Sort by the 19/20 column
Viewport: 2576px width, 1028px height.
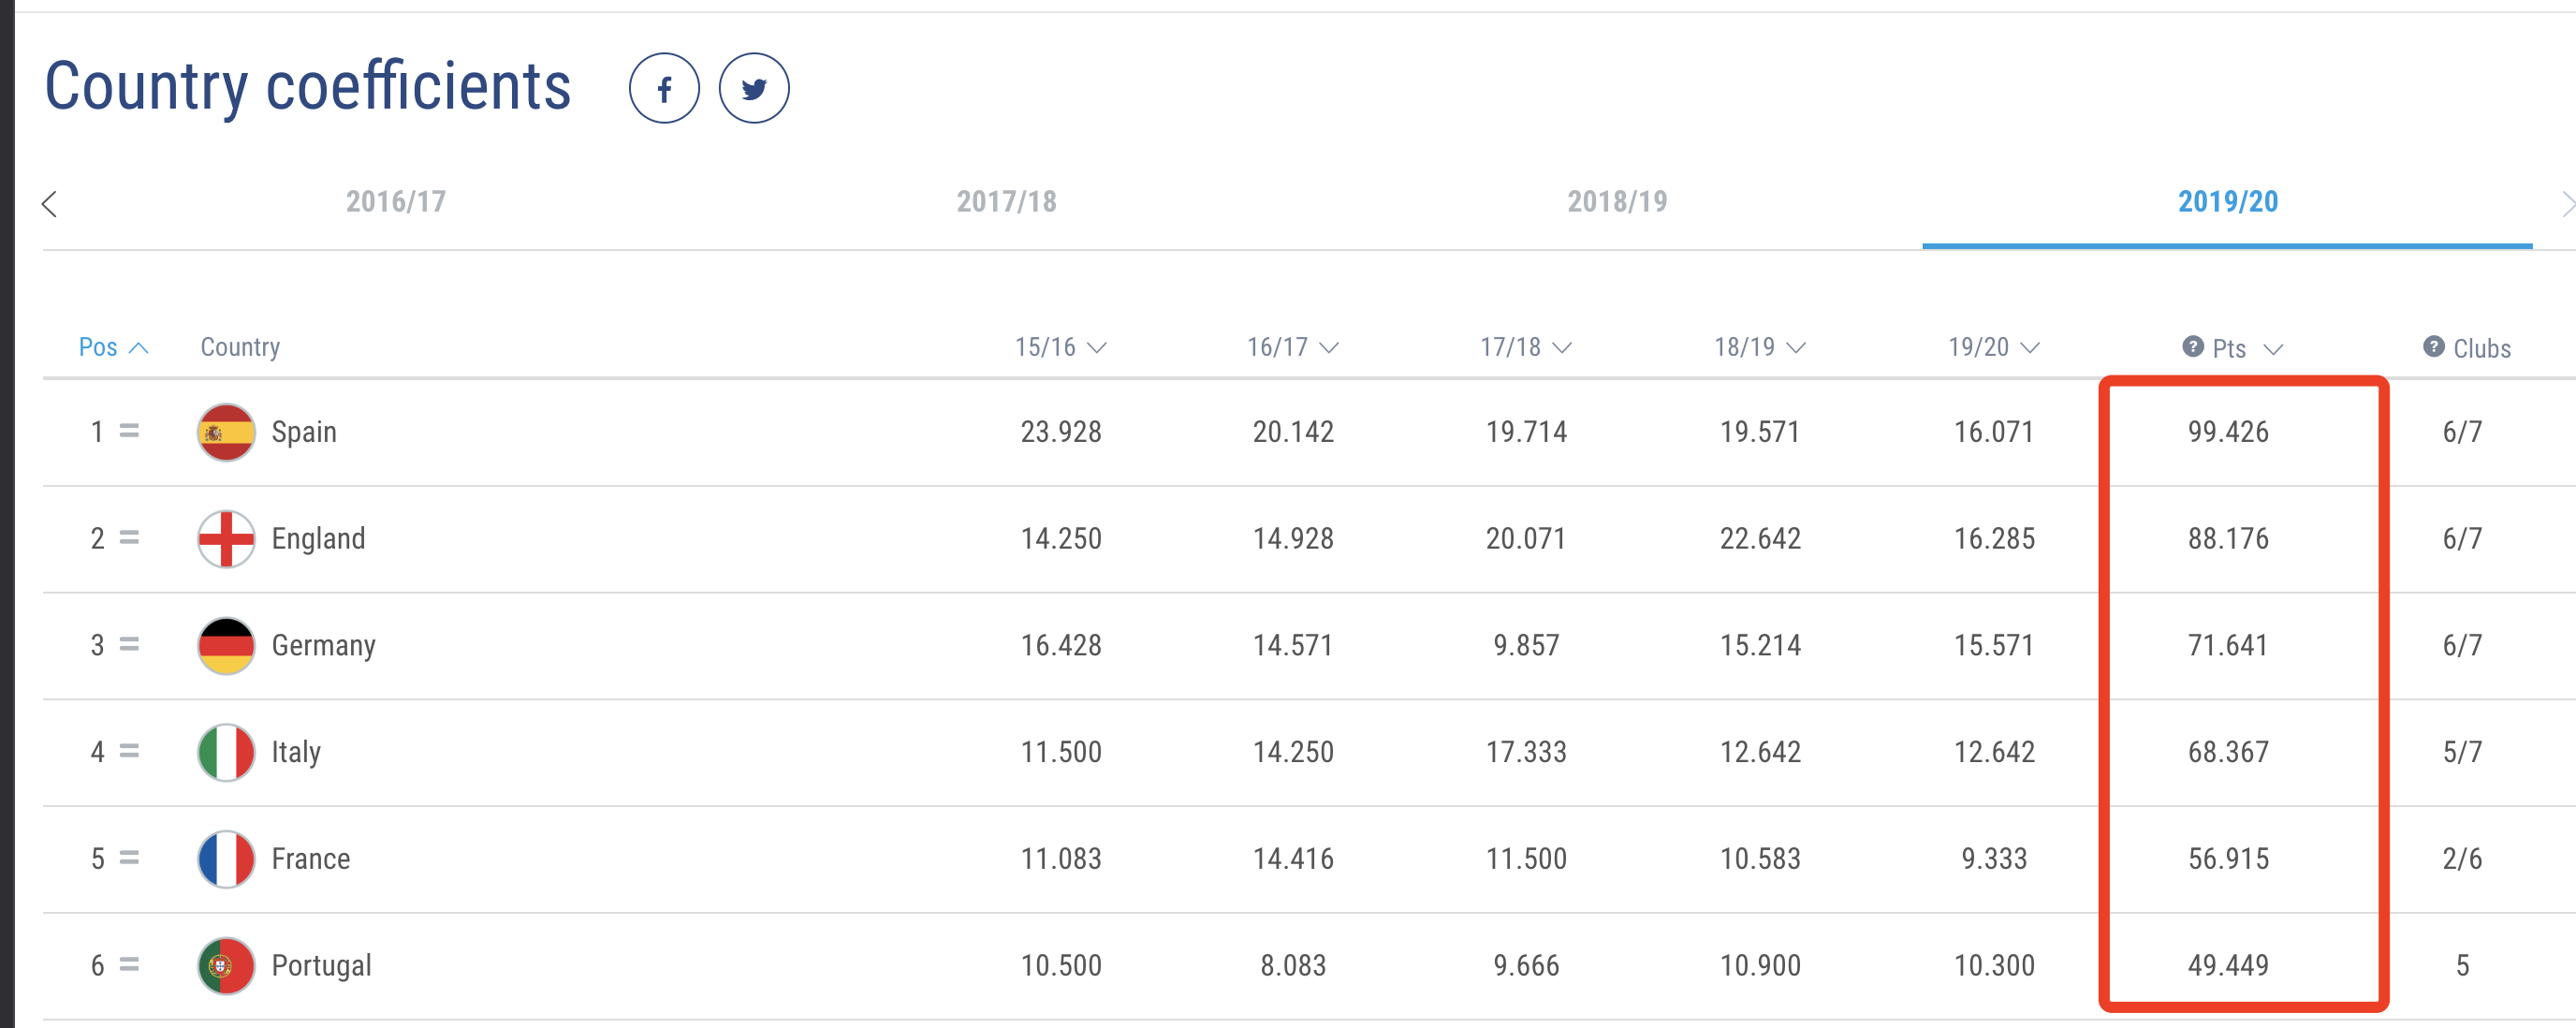1994,347
